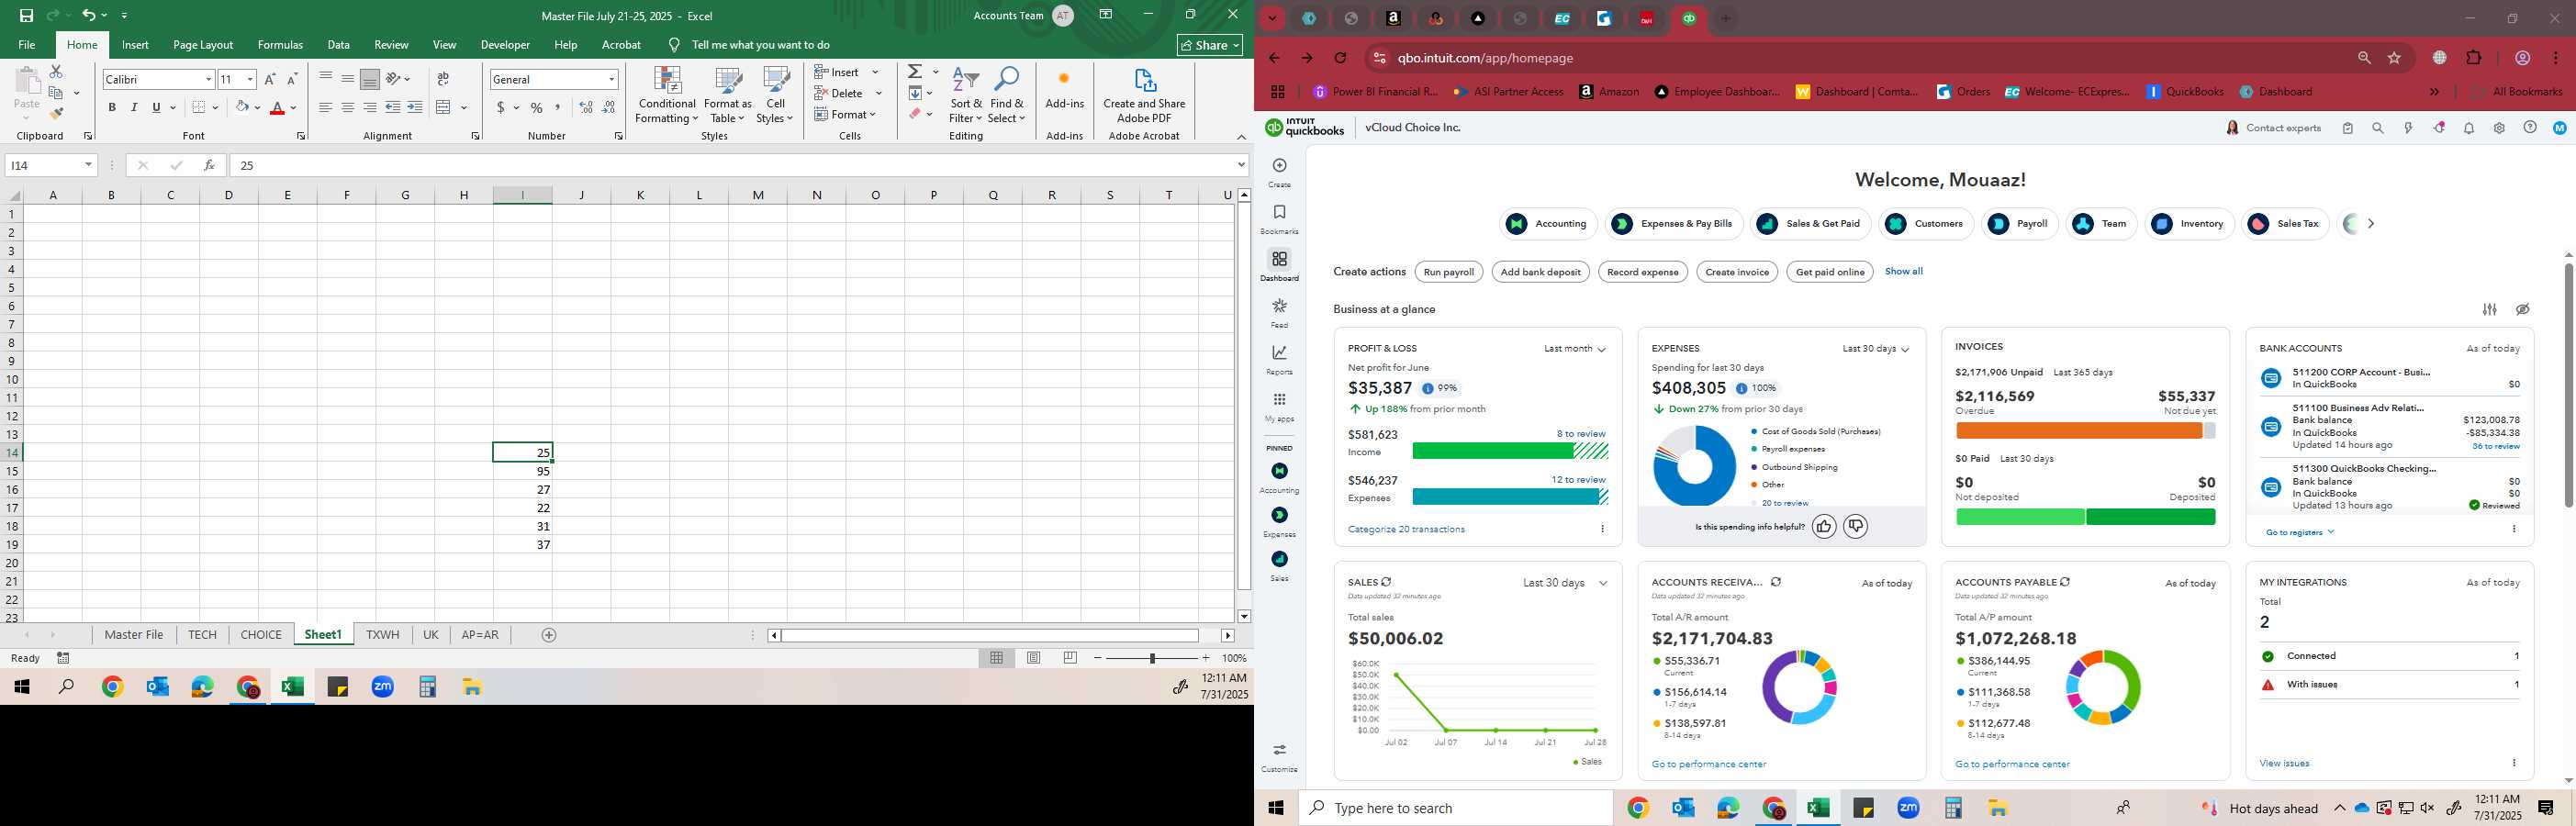2576x826 pixels.
Task: Open Find & Select in Excel
Action: coord(1007,96)
